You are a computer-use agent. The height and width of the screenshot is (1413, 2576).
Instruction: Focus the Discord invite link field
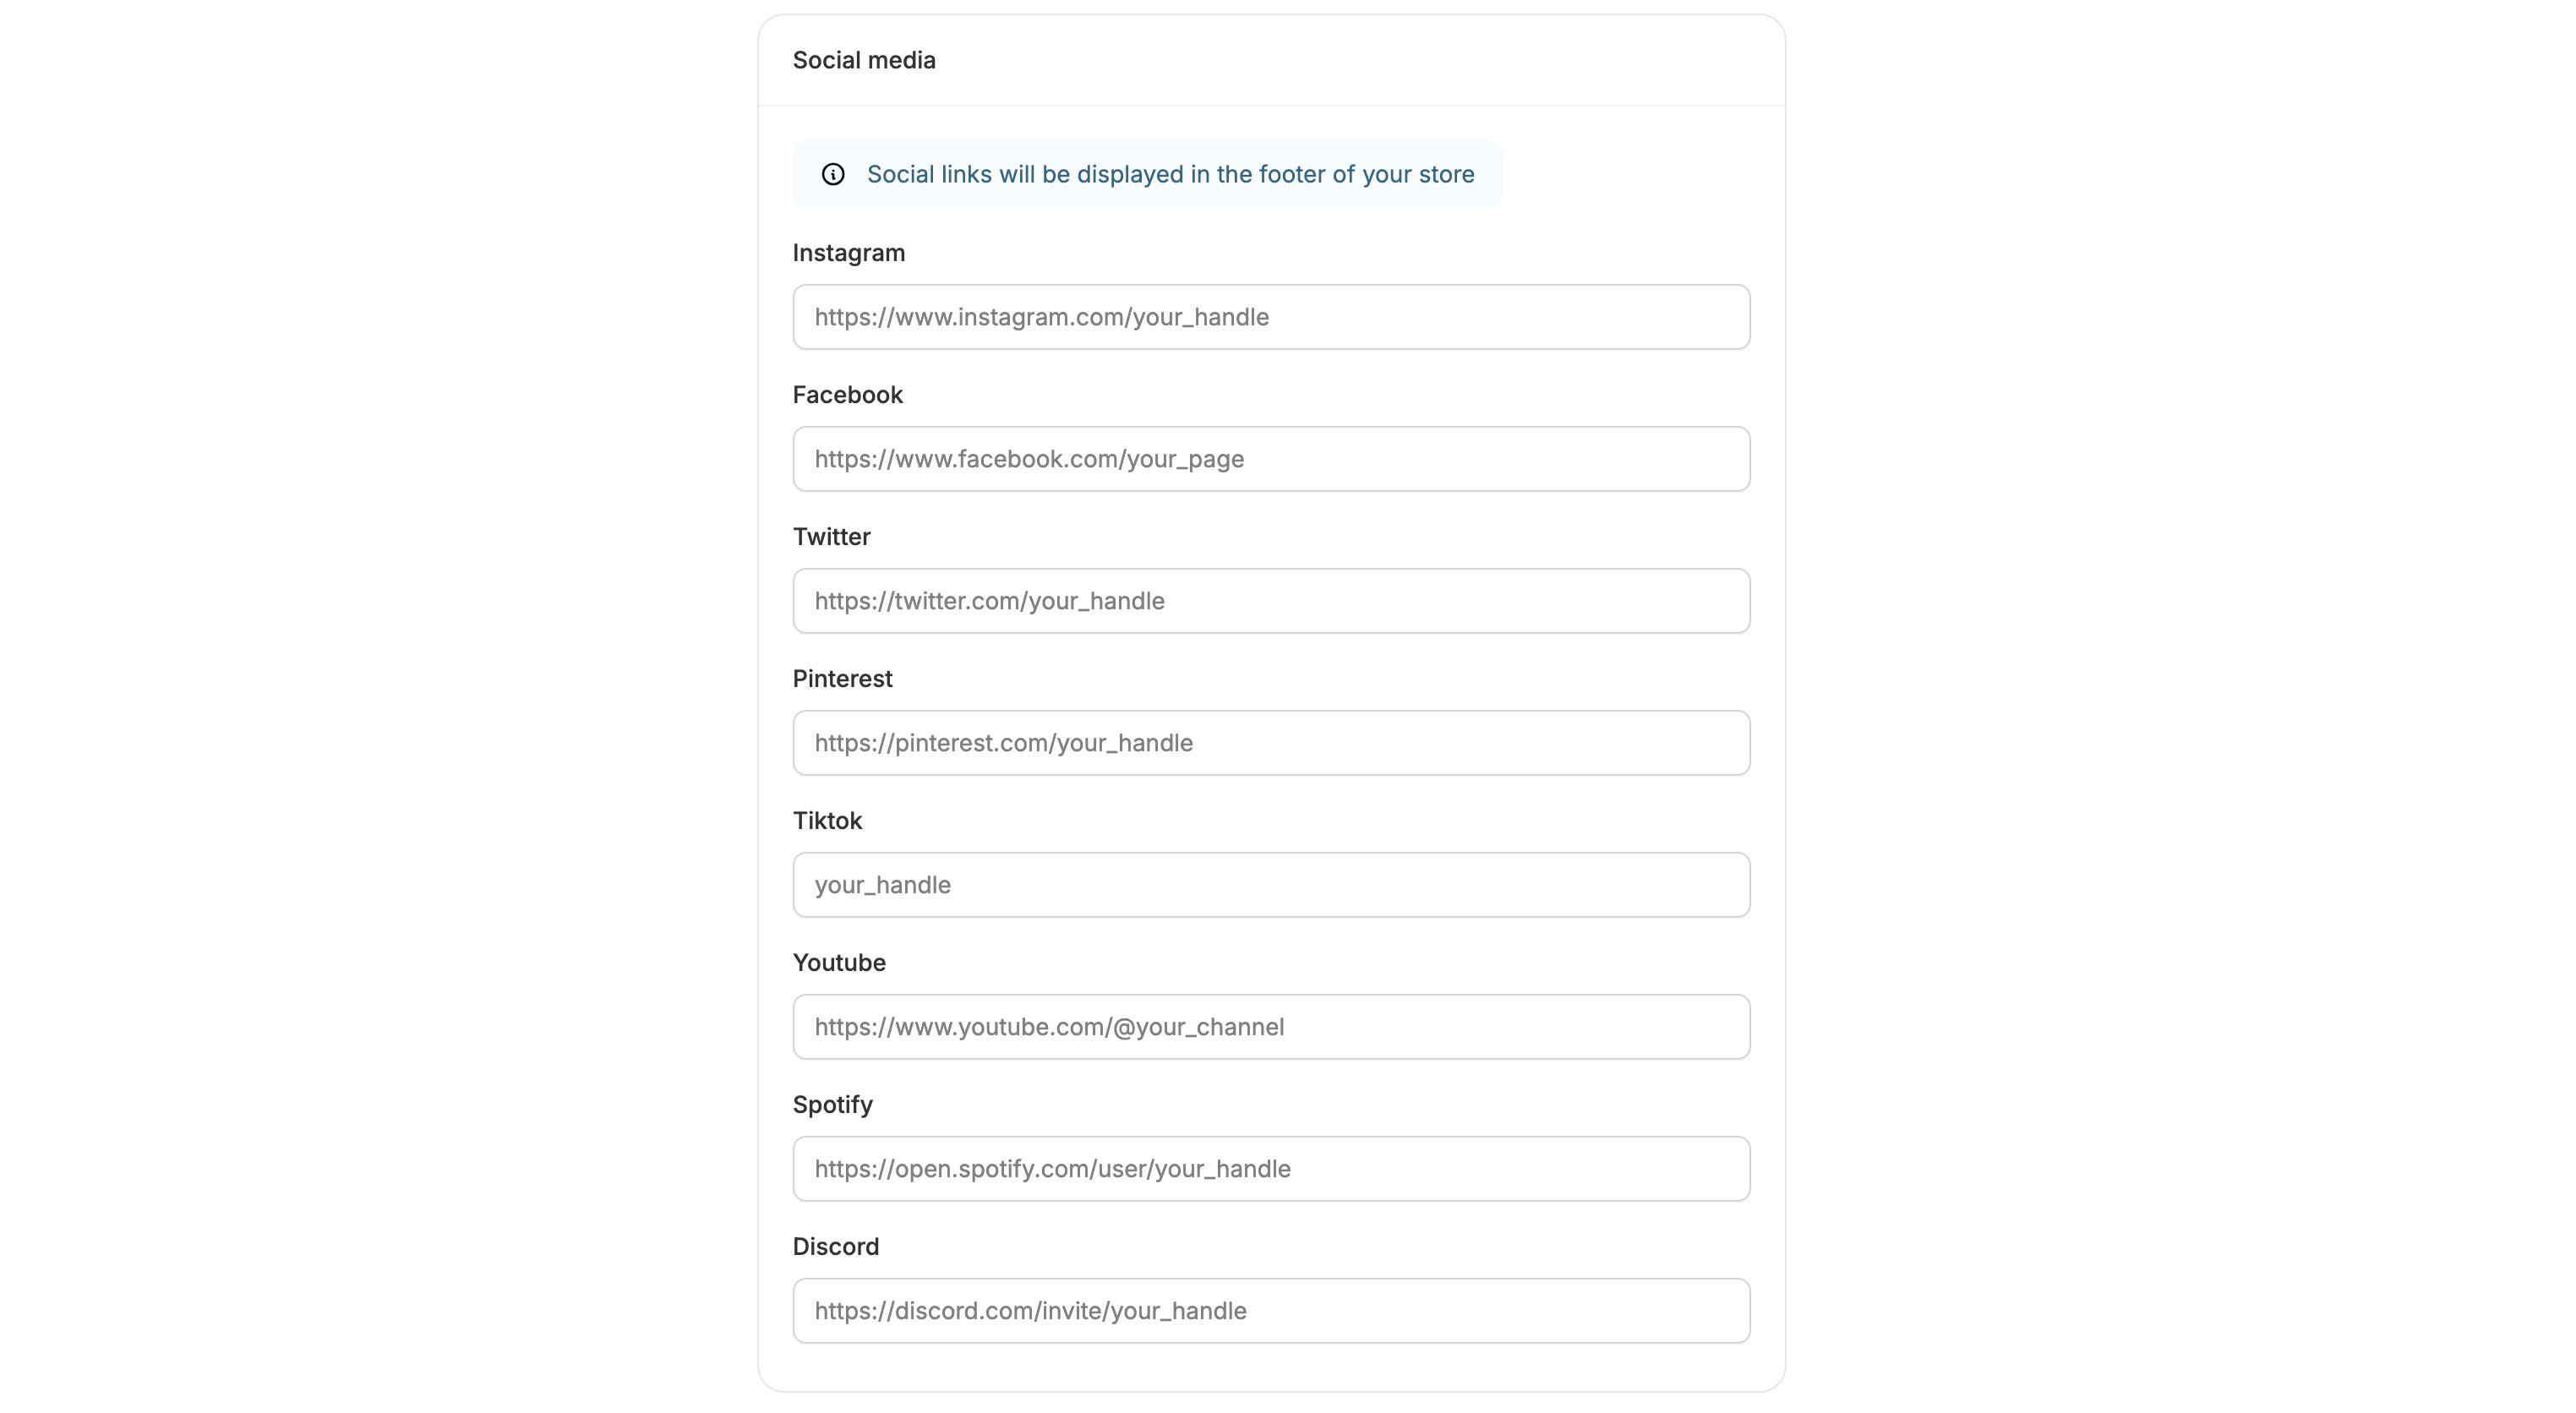pyautogui.click(x=1270, y=1310)
